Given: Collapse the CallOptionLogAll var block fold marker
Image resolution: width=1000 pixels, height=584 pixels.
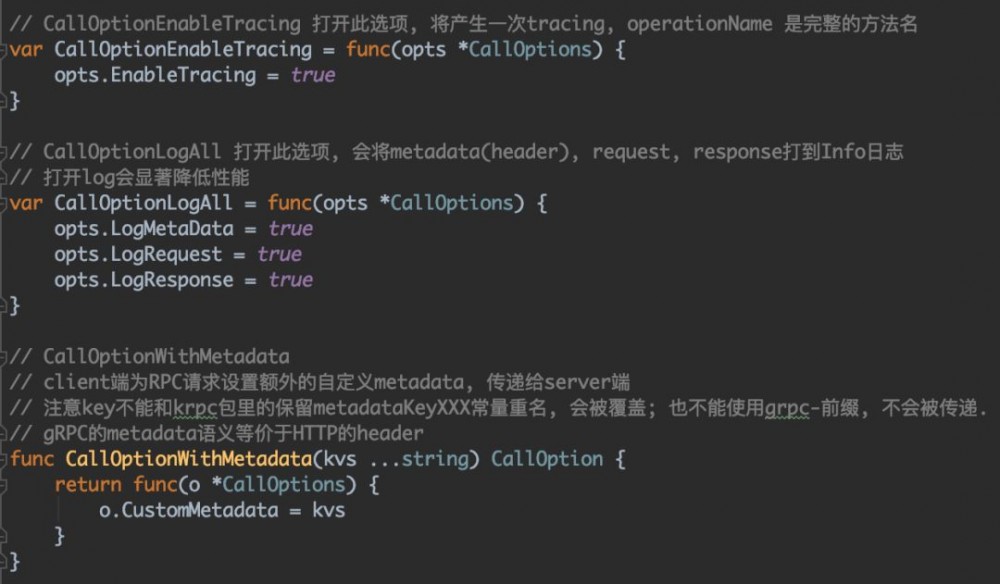Looking at the screenshot, I should tap(5, 203).
